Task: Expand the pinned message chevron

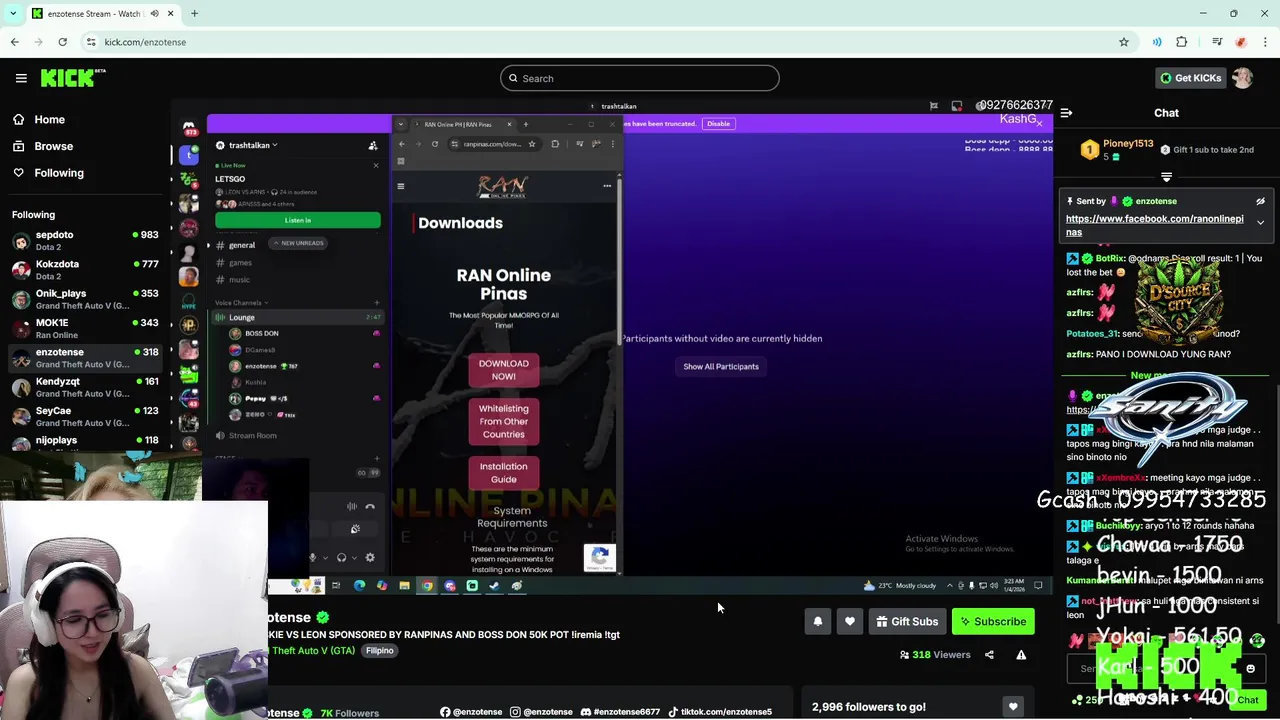Action: (1260, 222)
